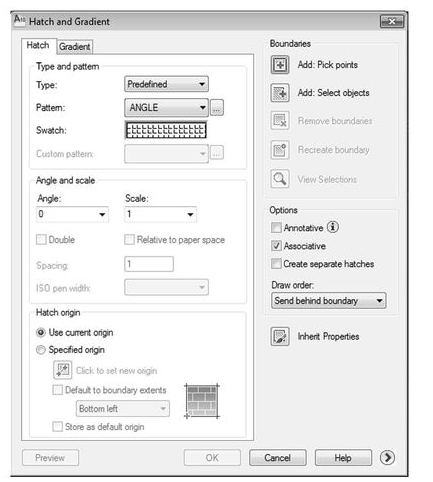Image resolution: width=433 pixels, height=482 pixels.
Task: Click the Cancel button
Action: coord(277,458)
